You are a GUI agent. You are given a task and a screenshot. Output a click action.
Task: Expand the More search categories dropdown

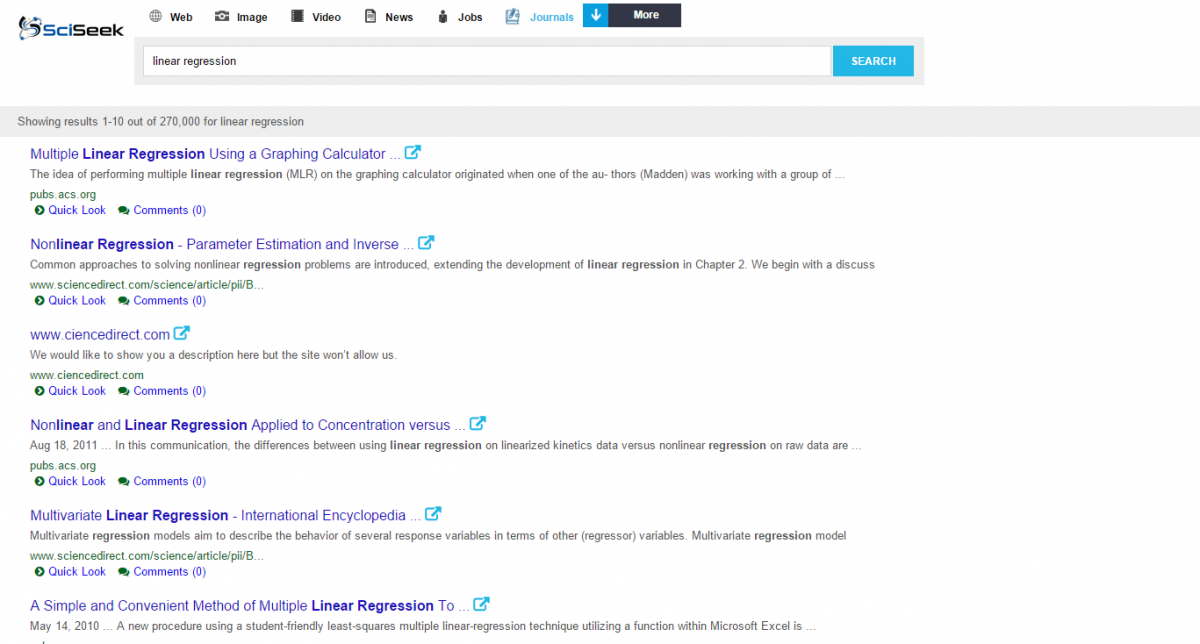point(632,15)
